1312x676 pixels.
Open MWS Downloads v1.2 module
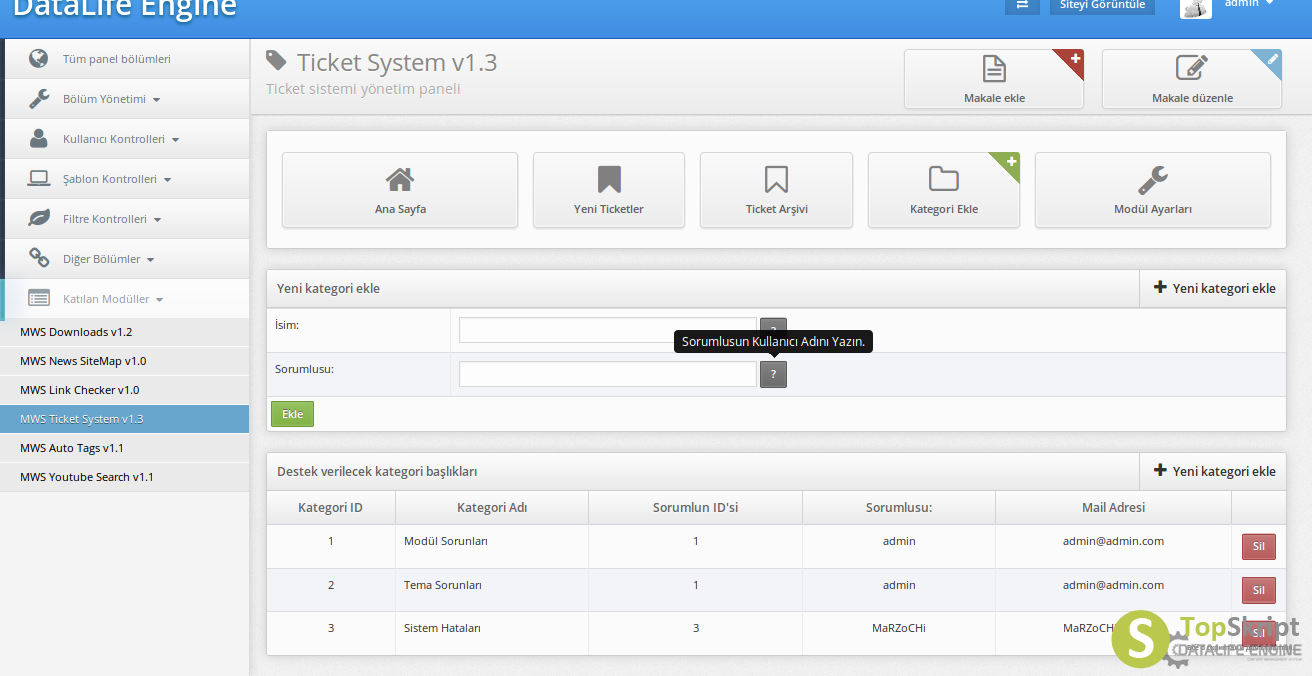[x=124, y=332]
